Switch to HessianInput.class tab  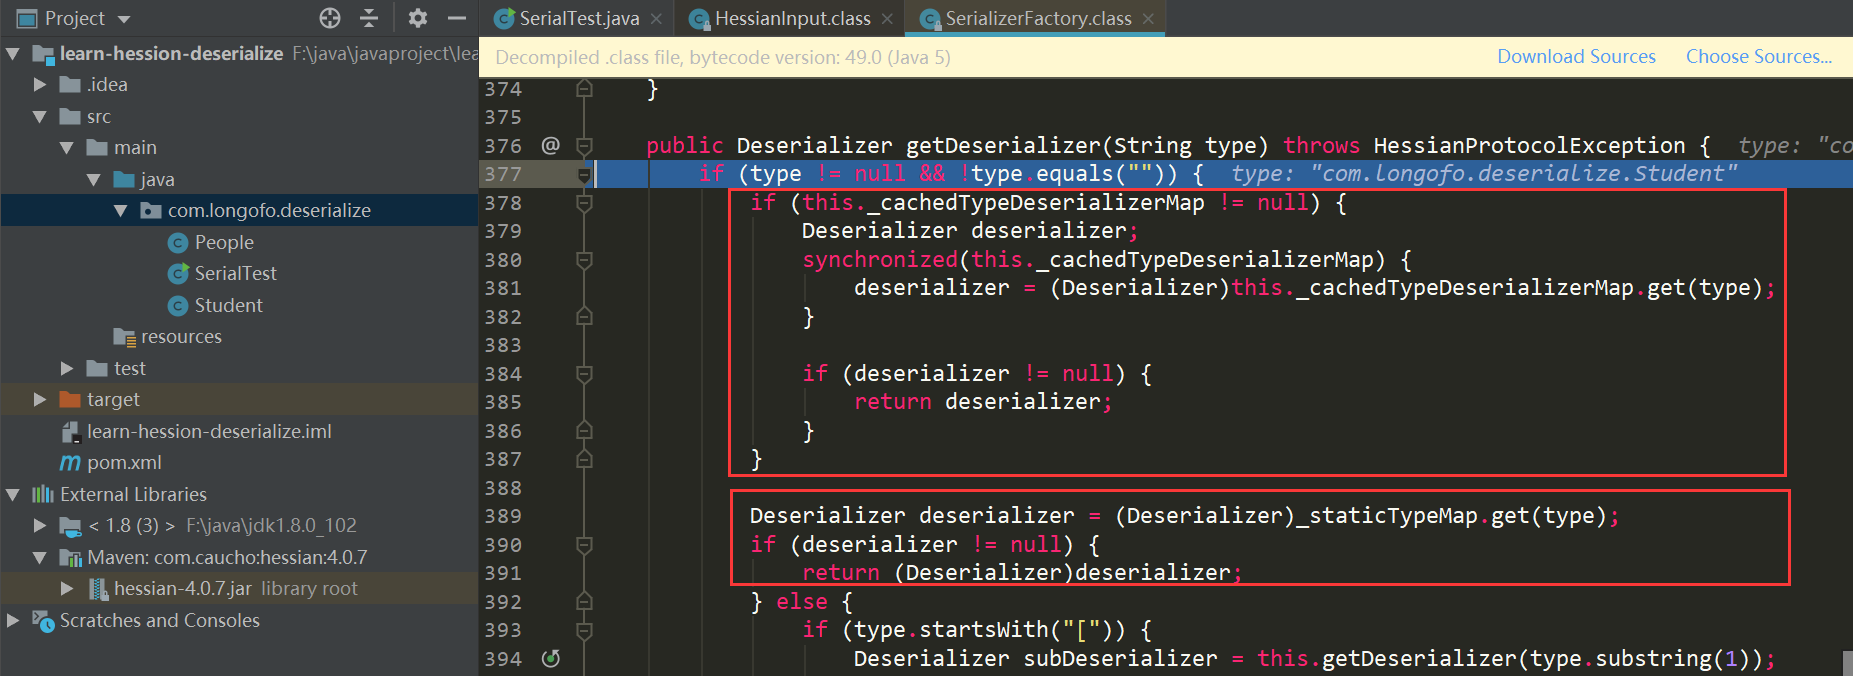tap(792, 19)
